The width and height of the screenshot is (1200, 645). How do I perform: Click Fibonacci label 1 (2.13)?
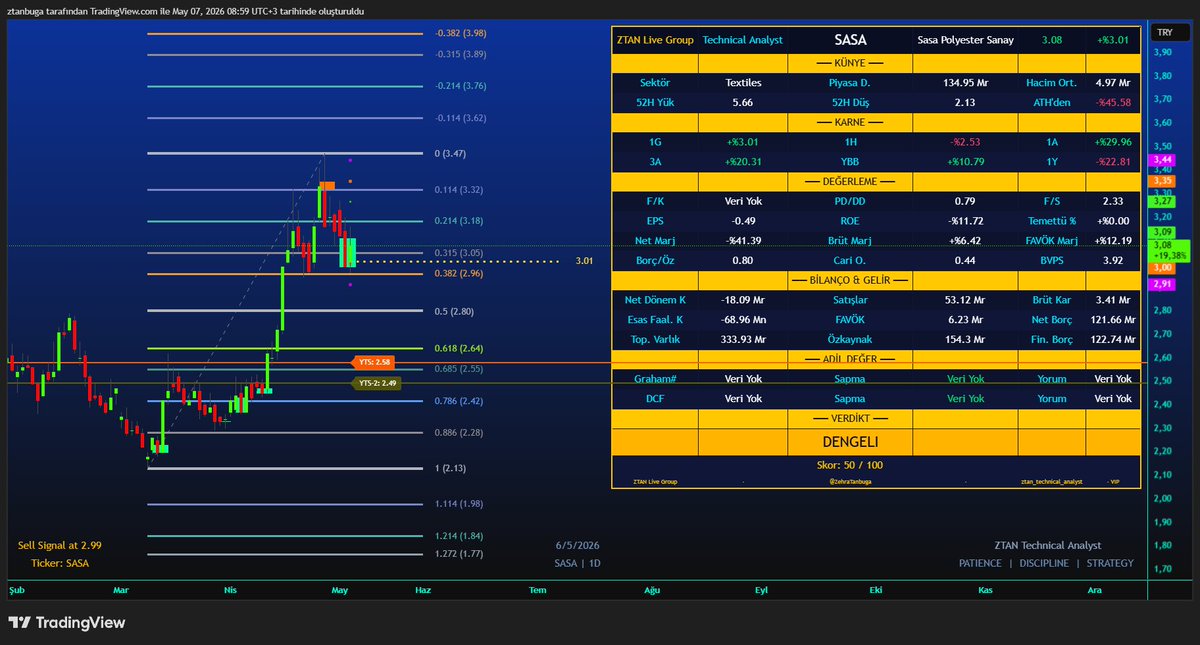pyautogui.click(x=451, y=468)
